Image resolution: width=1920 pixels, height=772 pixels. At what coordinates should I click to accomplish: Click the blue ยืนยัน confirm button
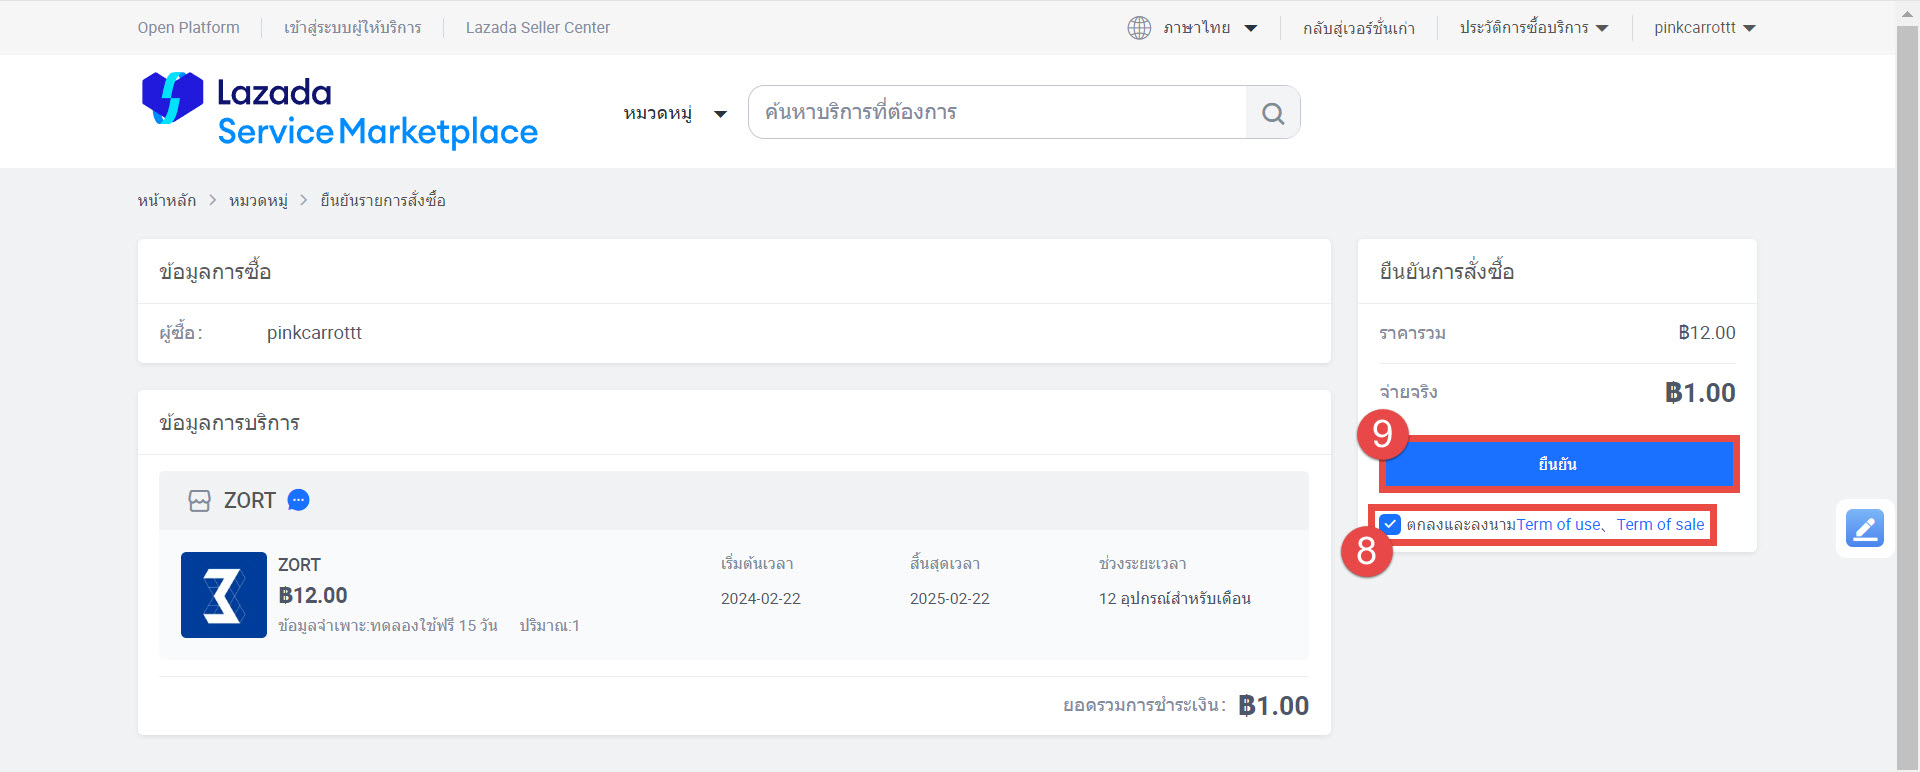(x=1557, y=464)
